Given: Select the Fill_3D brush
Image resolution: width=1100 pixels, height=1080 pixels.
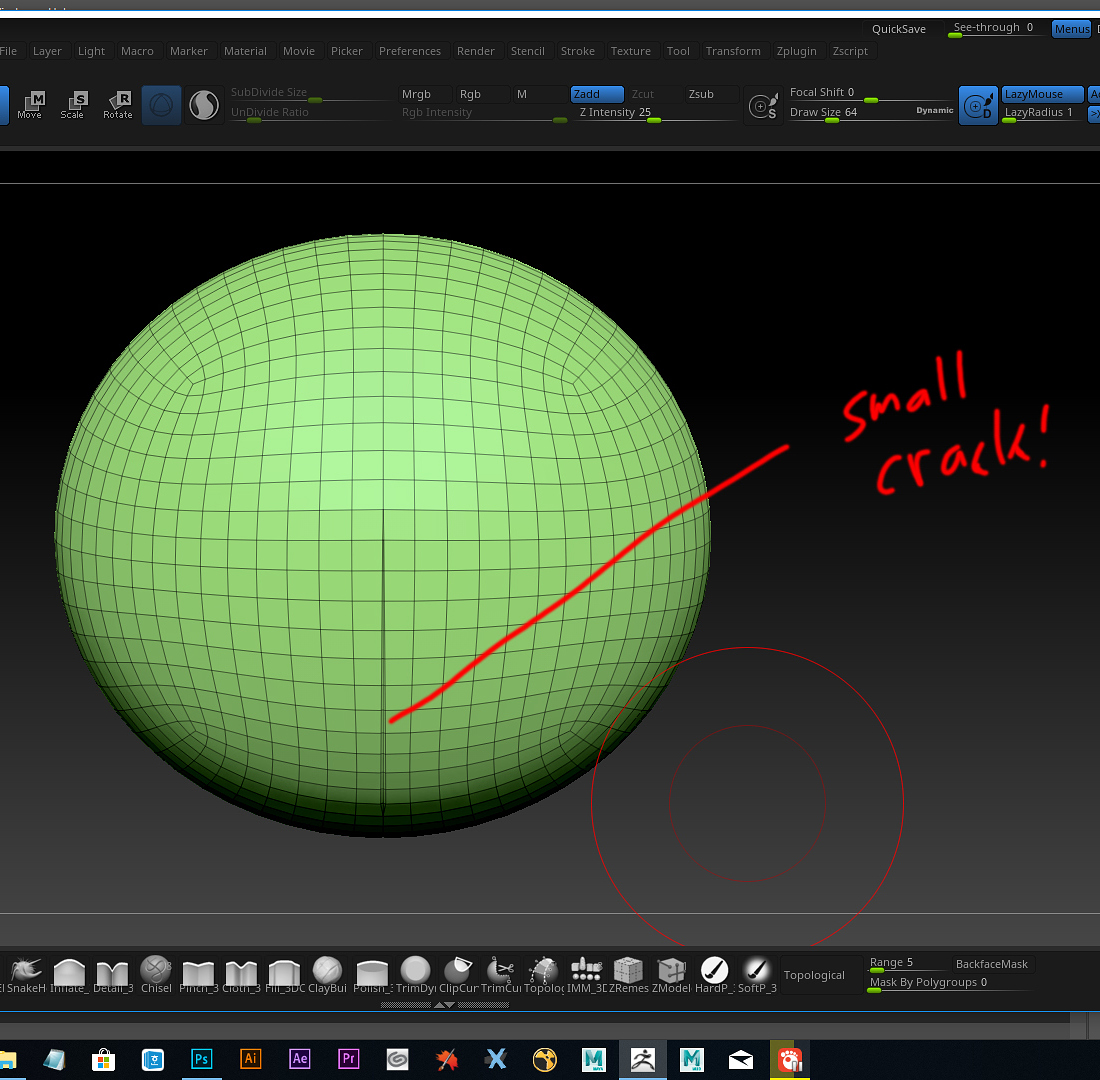Looking at the screenshot, I should point(285,975).
